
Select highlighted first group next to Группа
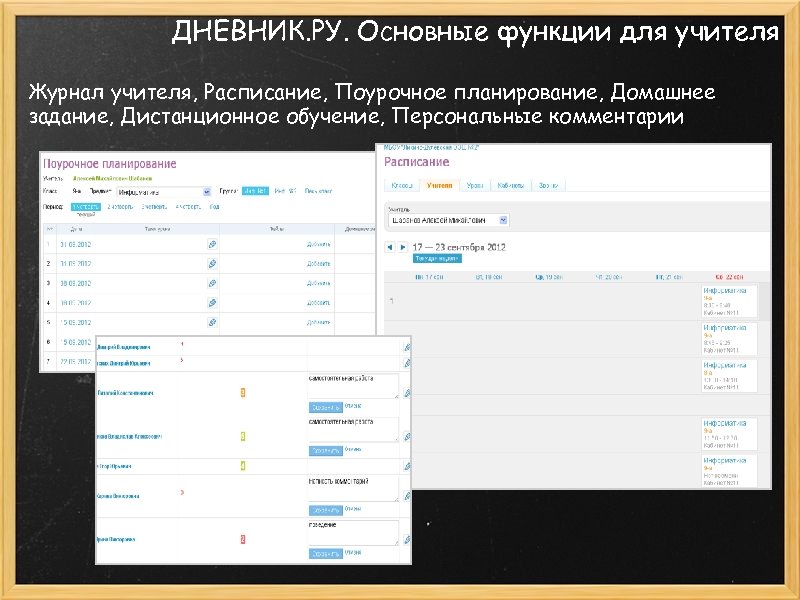[255, 191]
